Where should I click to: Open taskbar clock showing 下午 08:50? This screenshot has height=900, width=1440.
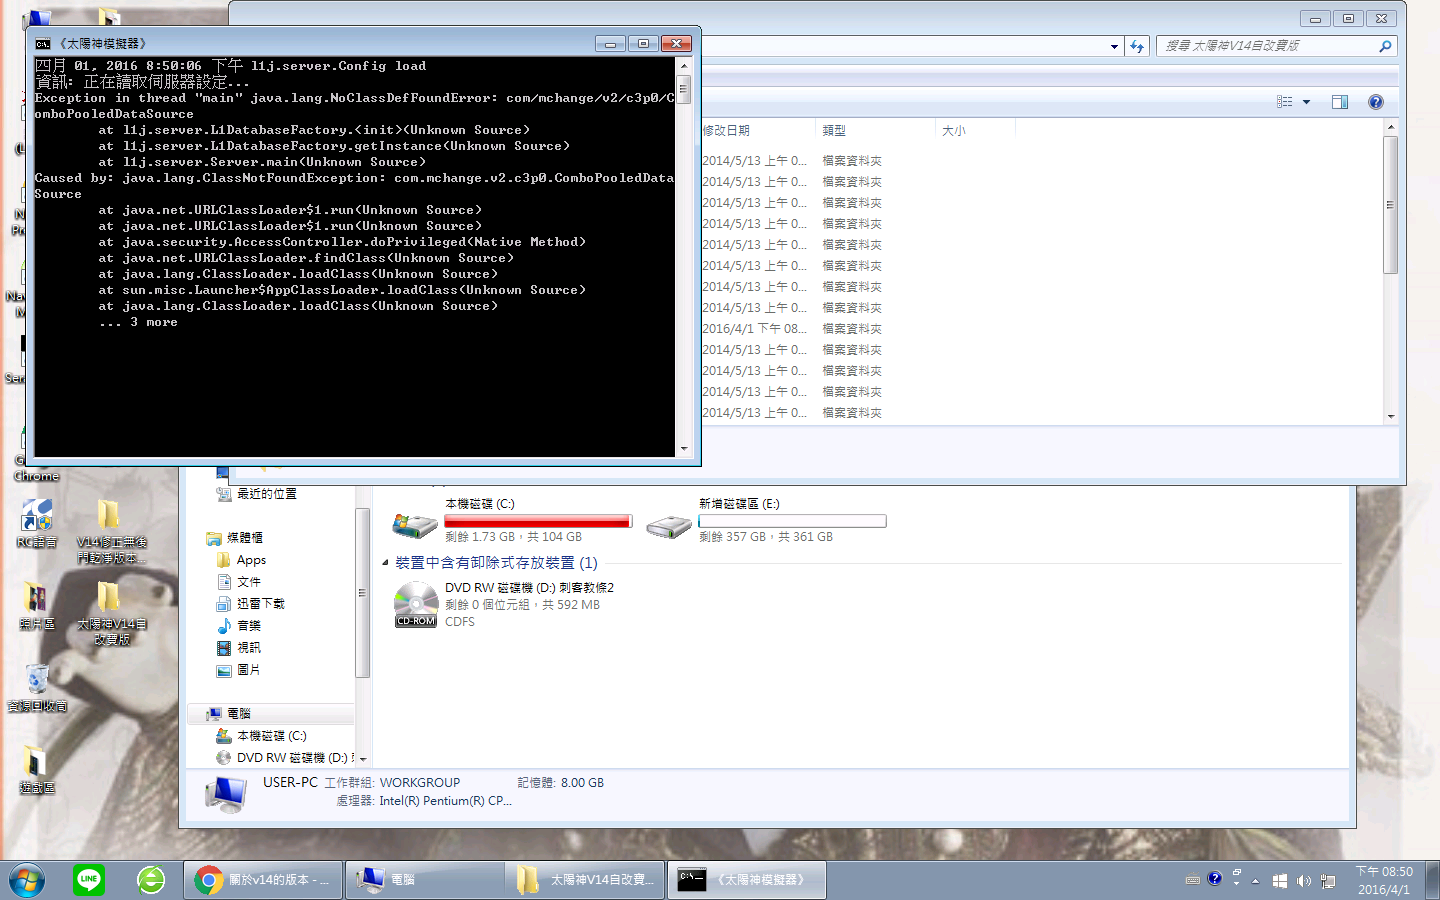tap(1384, 880)
